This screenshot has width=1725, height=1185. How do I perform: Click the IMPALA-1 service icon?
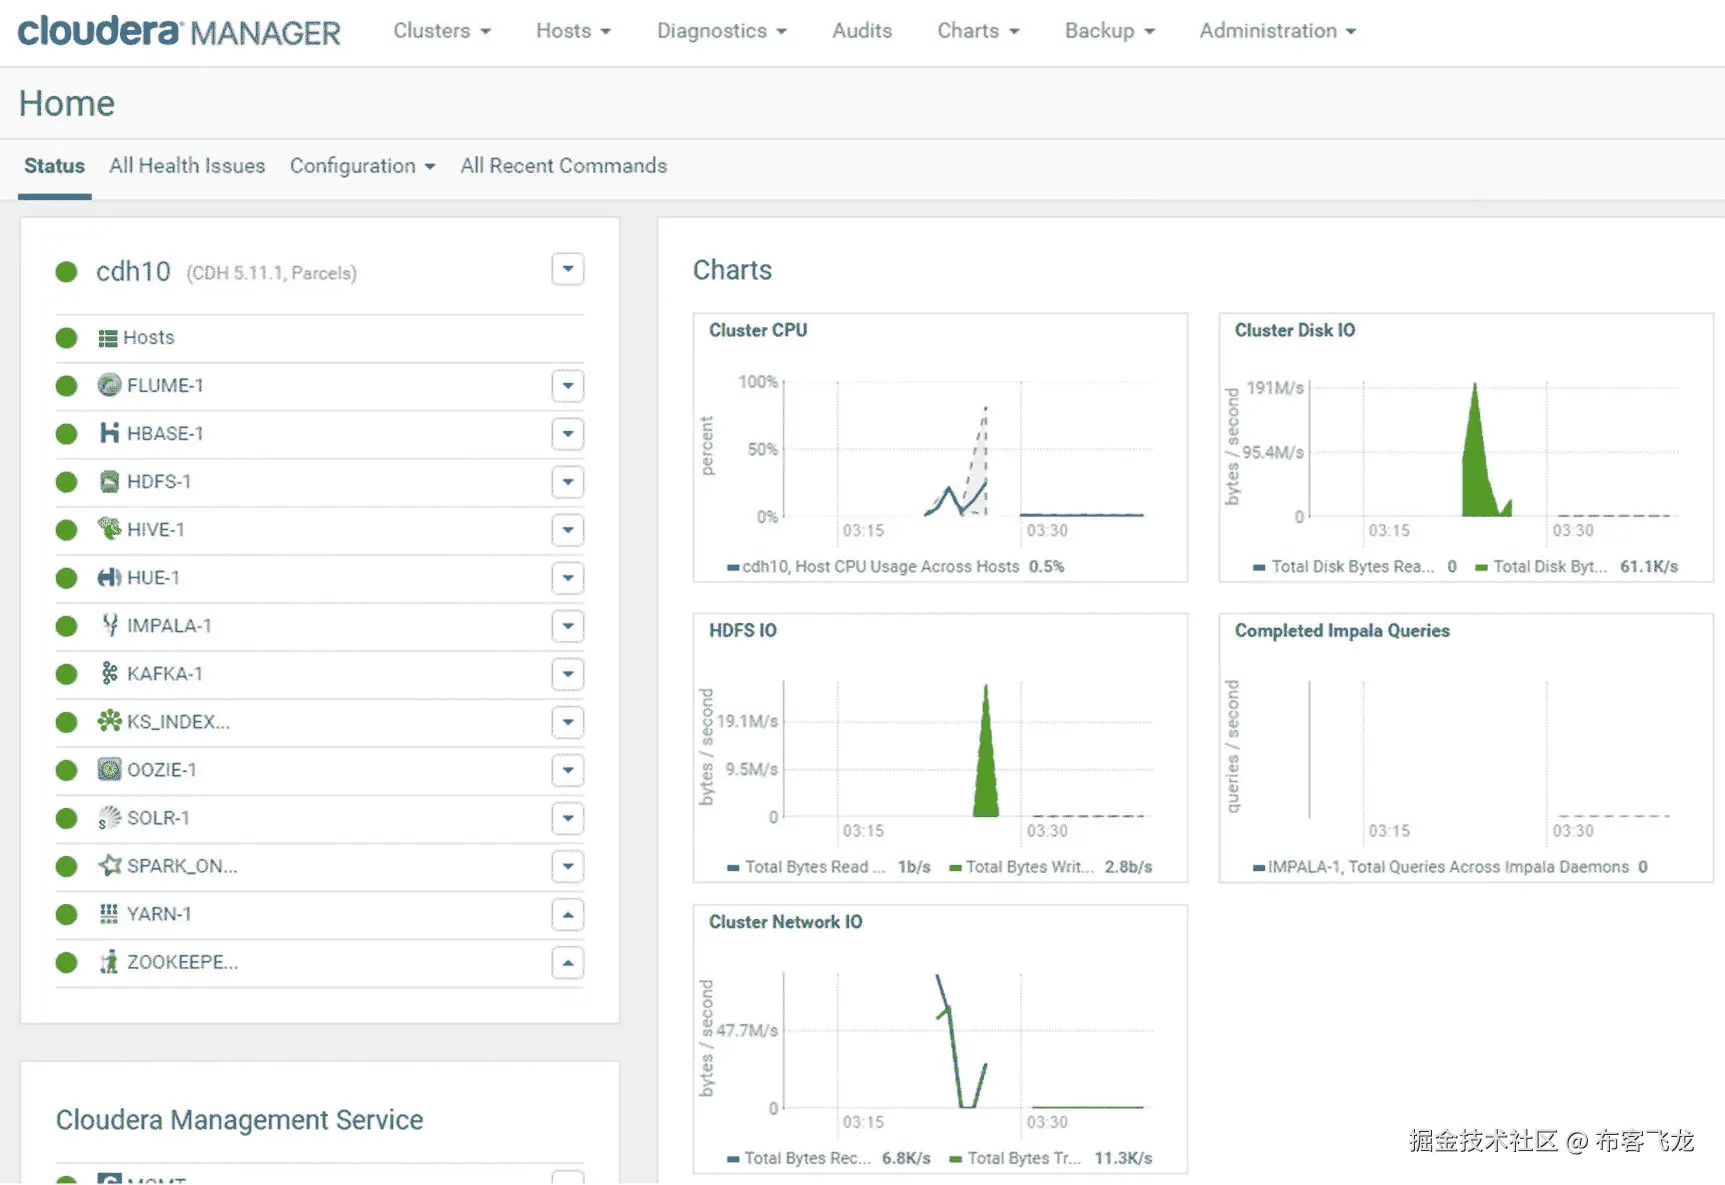pos(110,625)
